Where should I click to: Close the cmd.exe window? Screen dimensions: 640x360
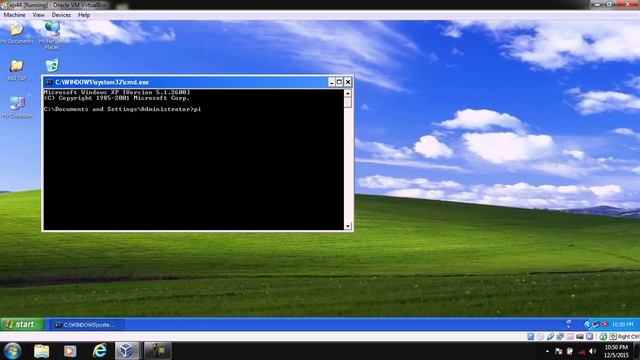[348, 82]
